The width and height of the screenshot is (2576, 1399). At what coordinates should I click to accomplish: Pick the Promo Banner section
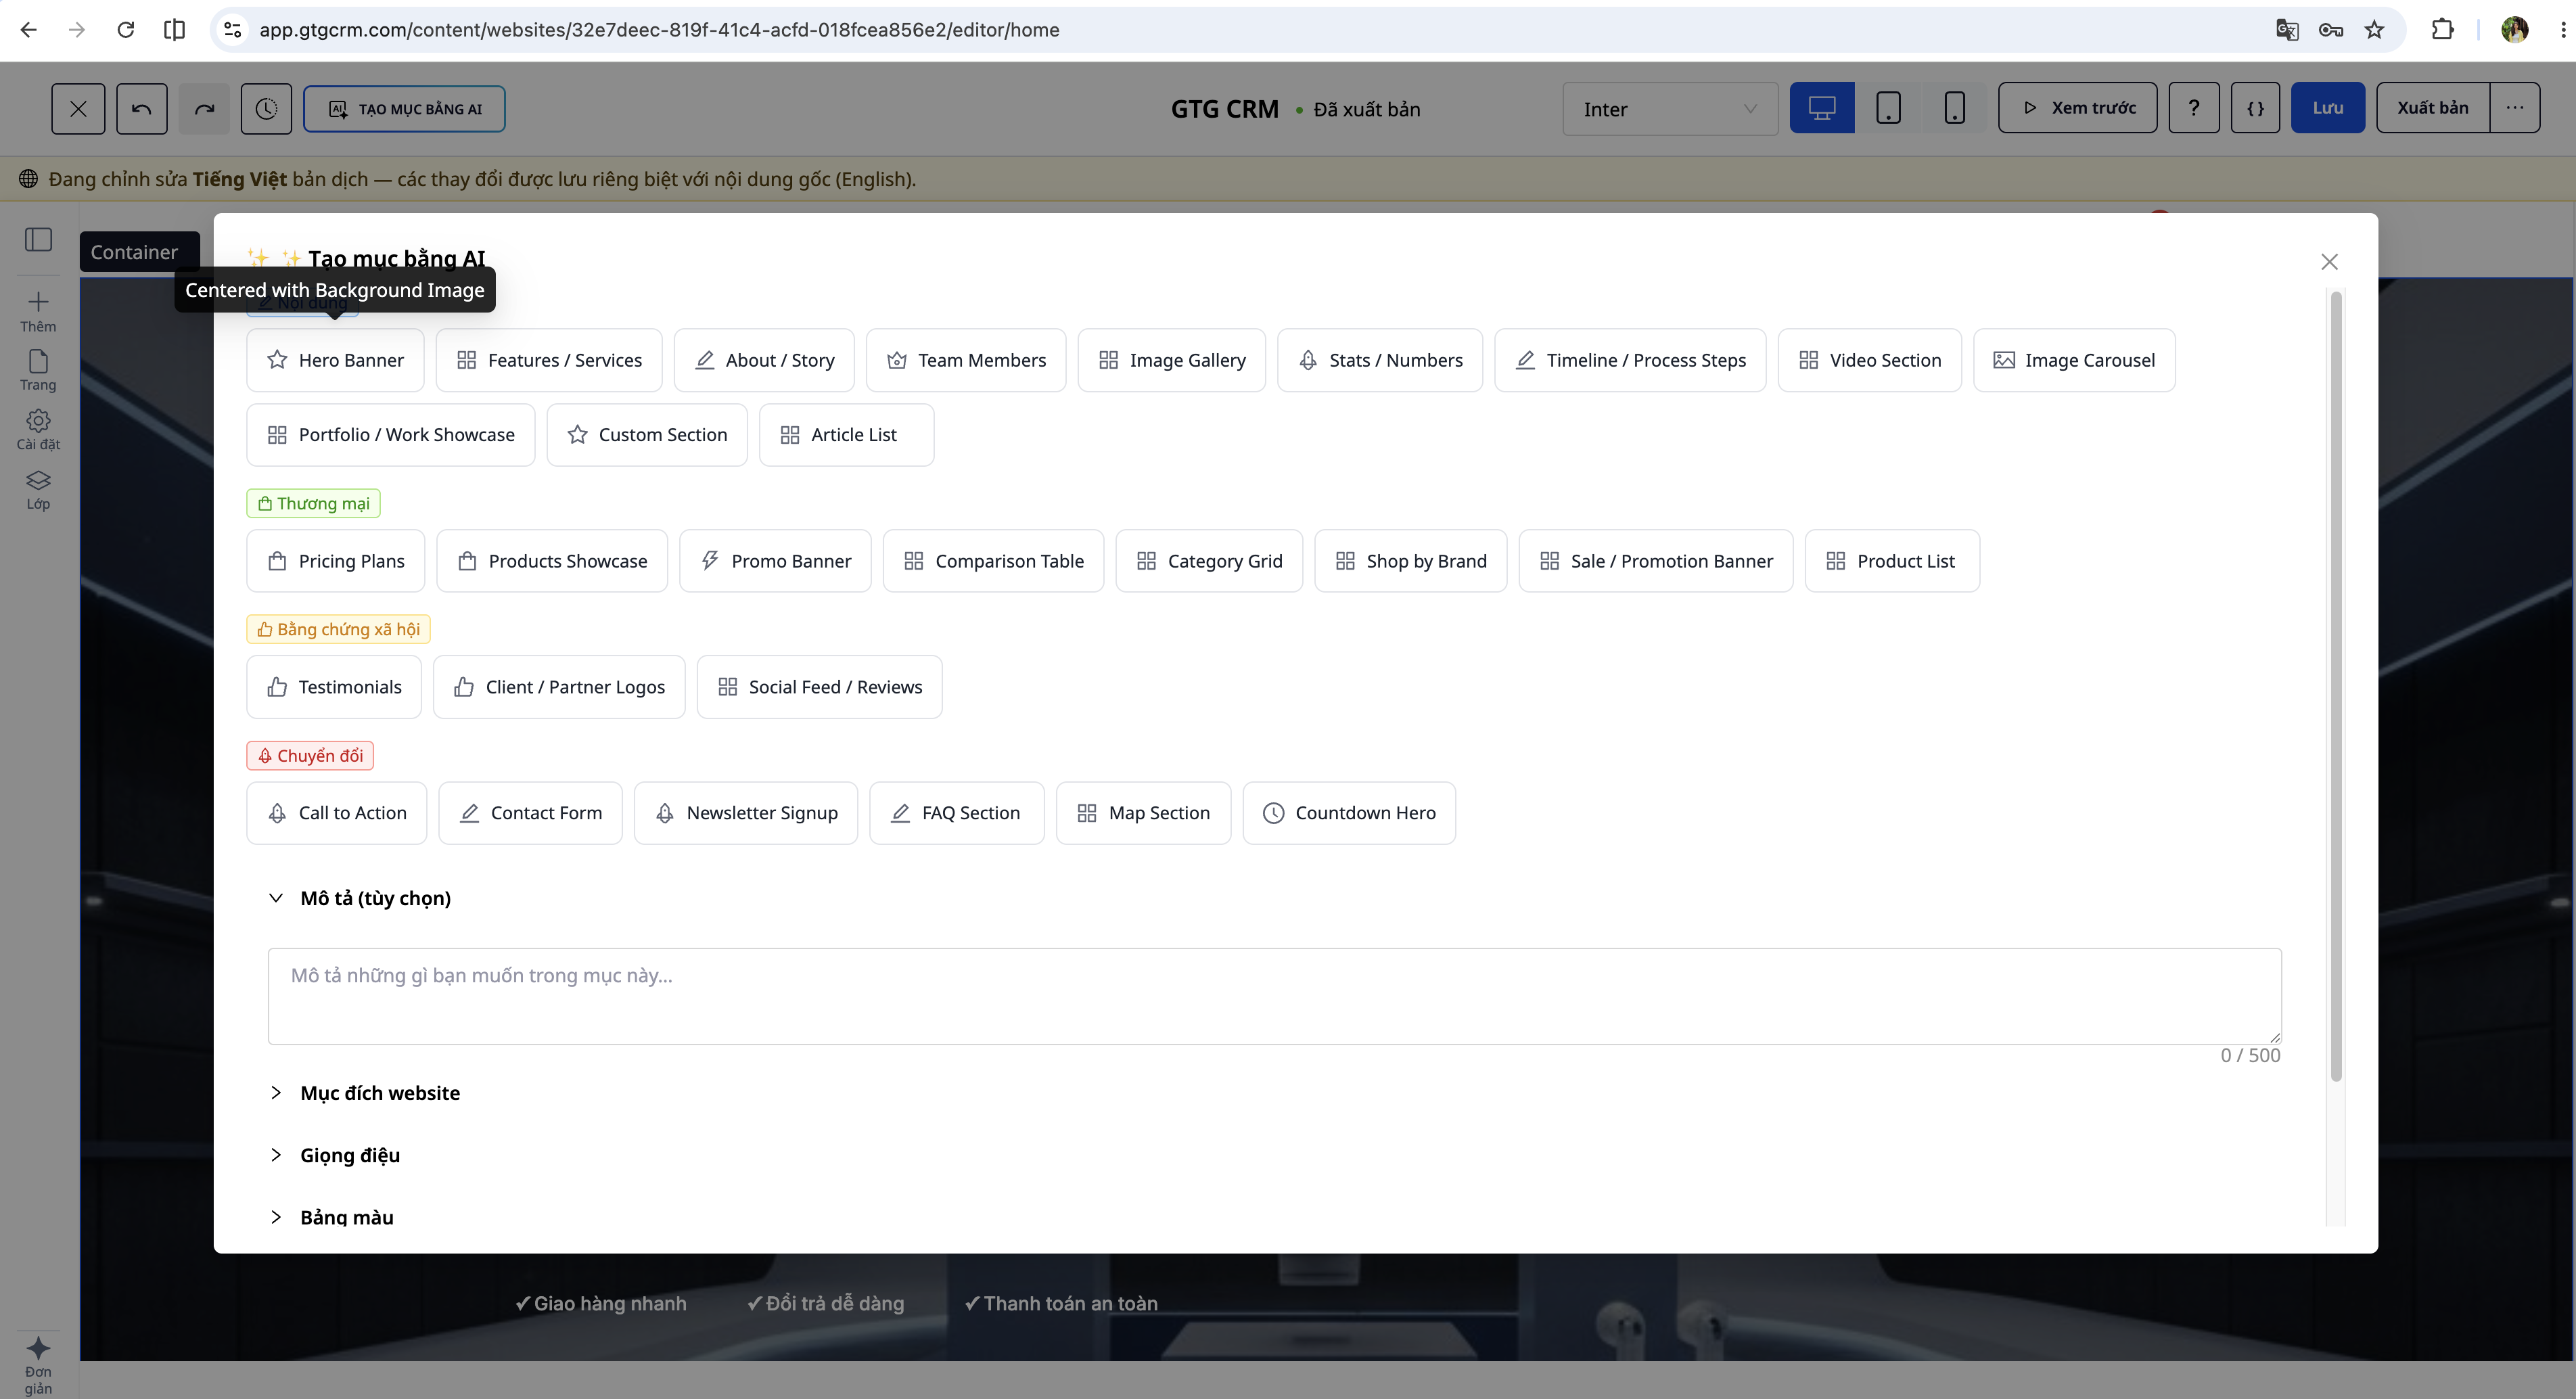point(775,561)
